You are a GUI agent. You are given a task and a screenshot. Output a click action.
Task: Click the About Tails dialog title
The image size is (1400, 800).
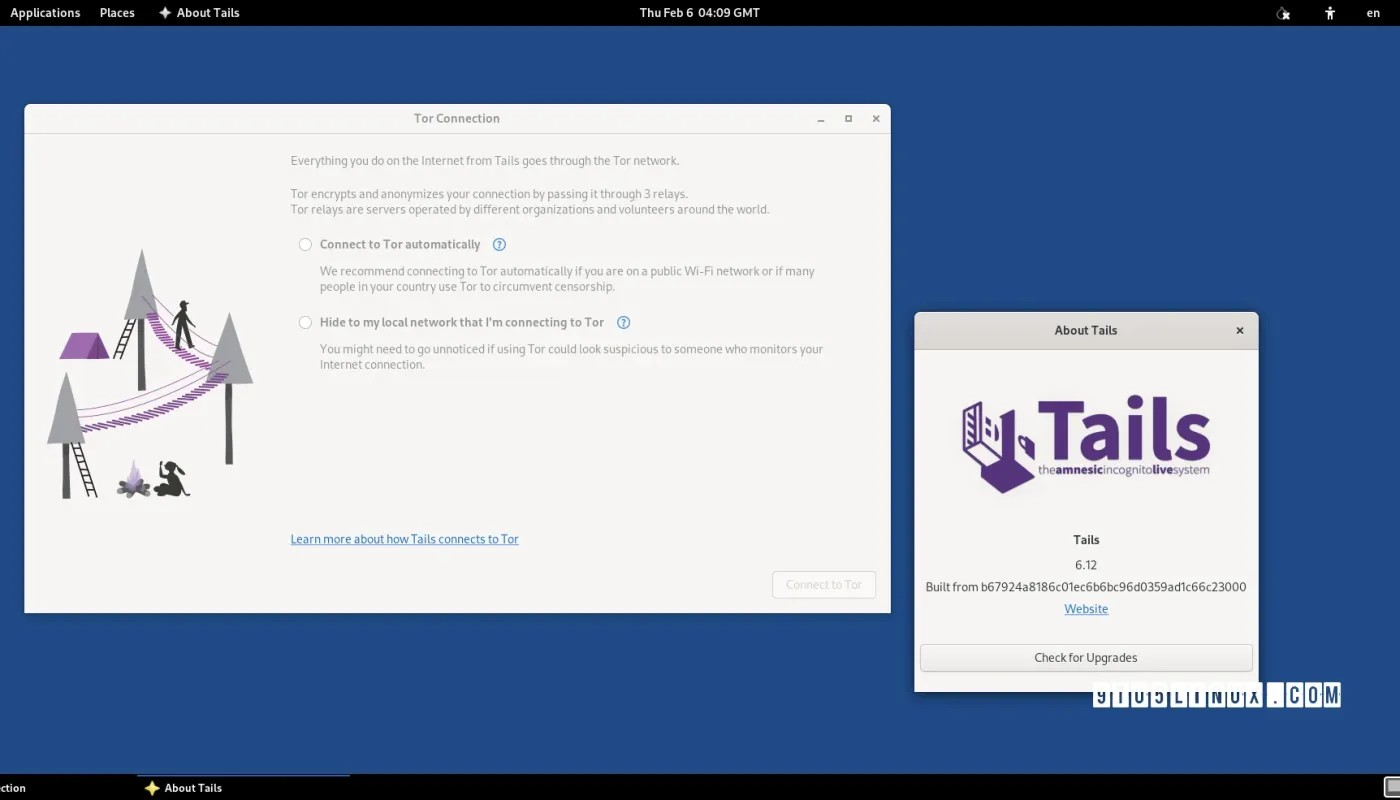click(1086, 331)
